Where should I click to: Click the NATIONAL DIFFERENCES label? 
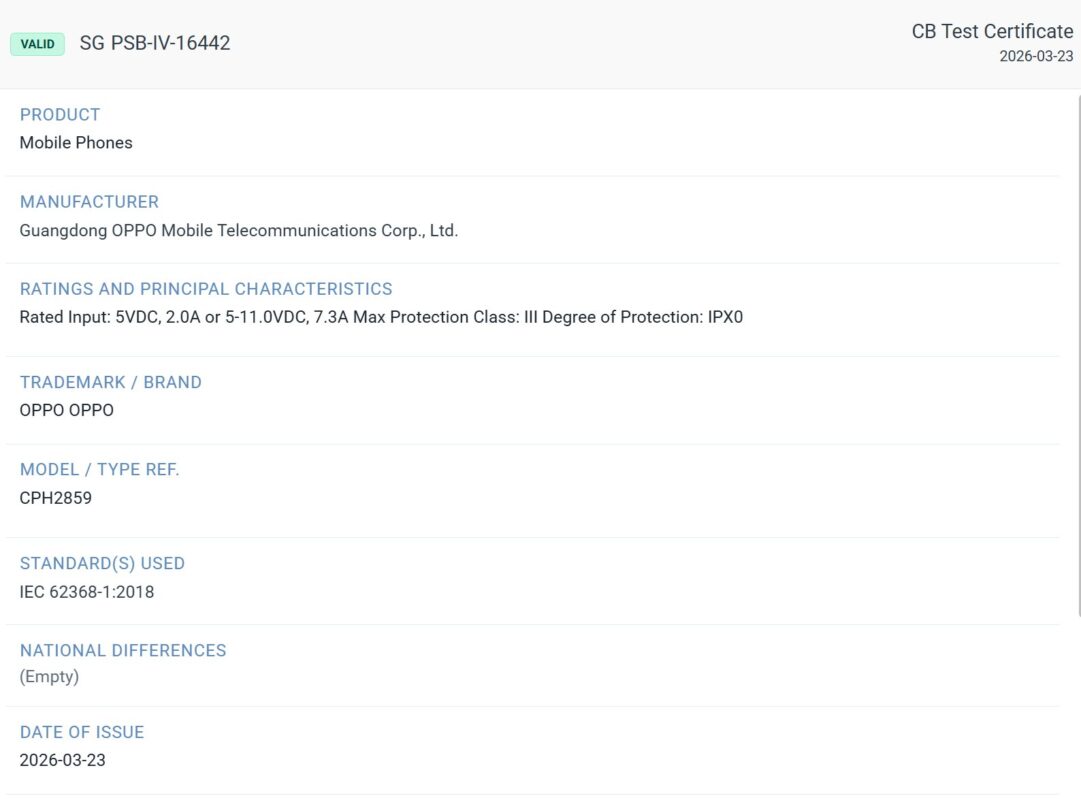123,650
